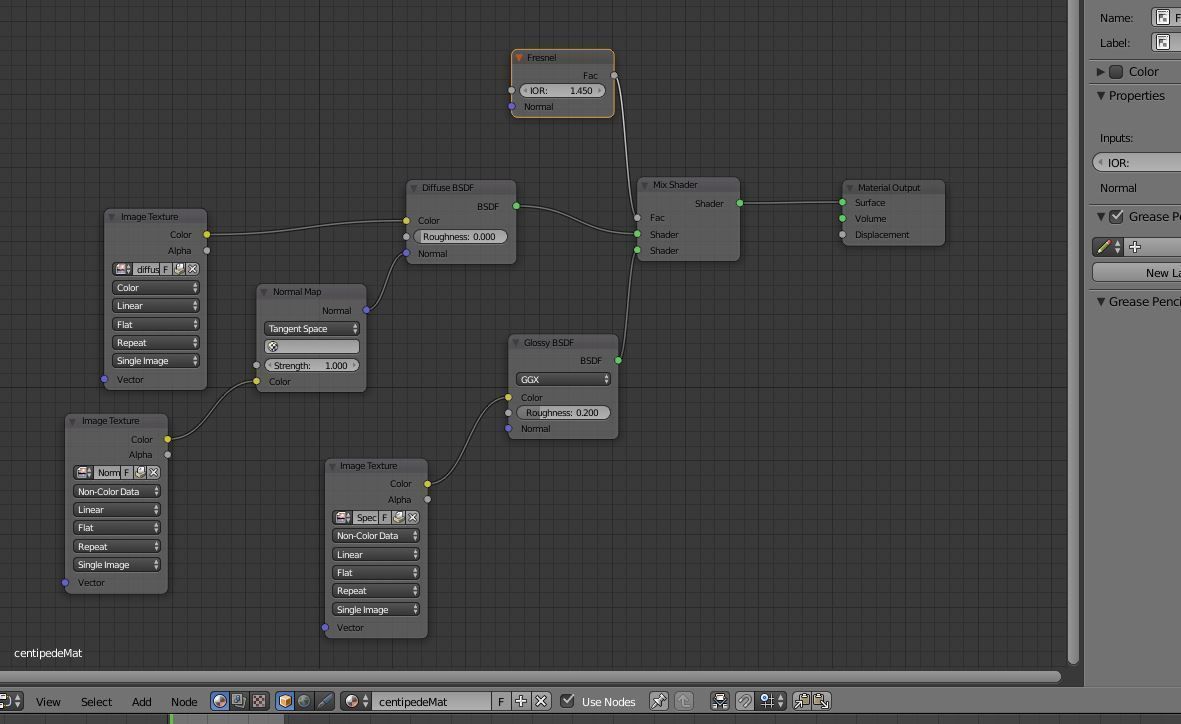The width and height of the screenshot is (1181, 724).
Task: Click the sidebar IOR input field
Action: click(x=1137, y=163)
